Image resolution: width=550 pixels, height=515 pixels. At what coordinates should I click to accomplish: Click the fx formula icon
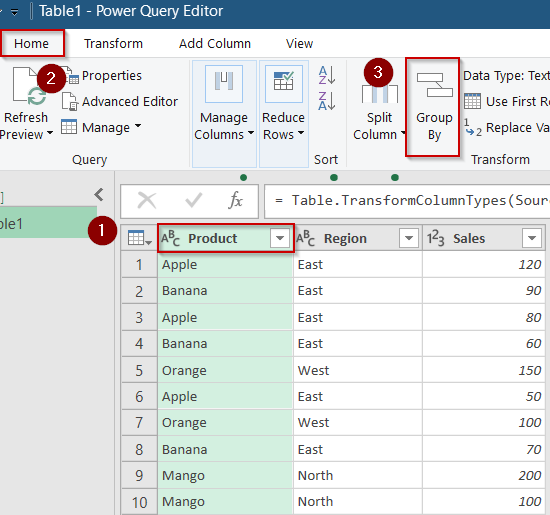pos(235,201)
